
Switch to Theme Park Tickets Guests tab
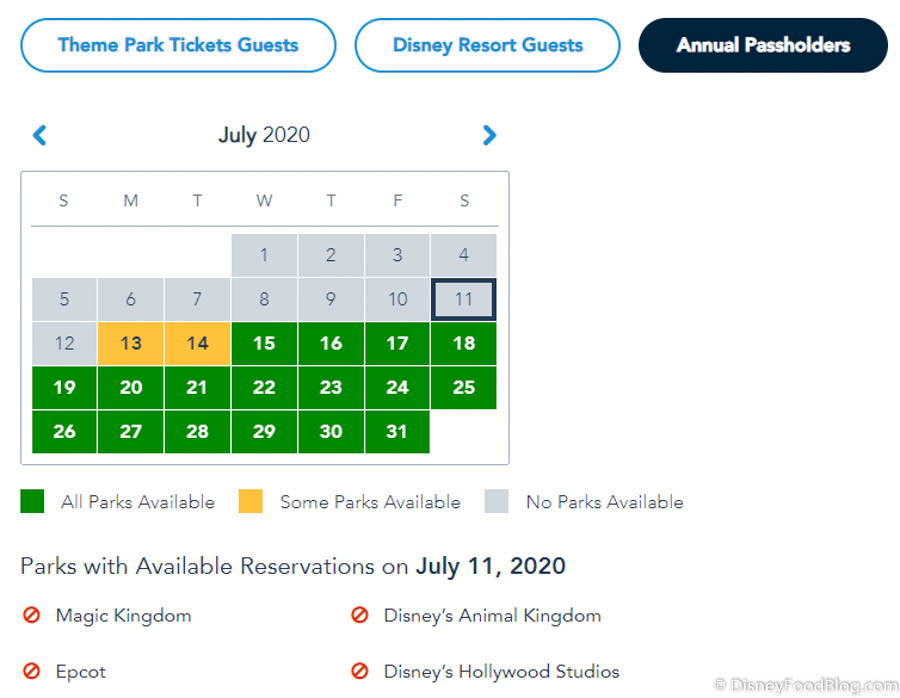point(178,45)
